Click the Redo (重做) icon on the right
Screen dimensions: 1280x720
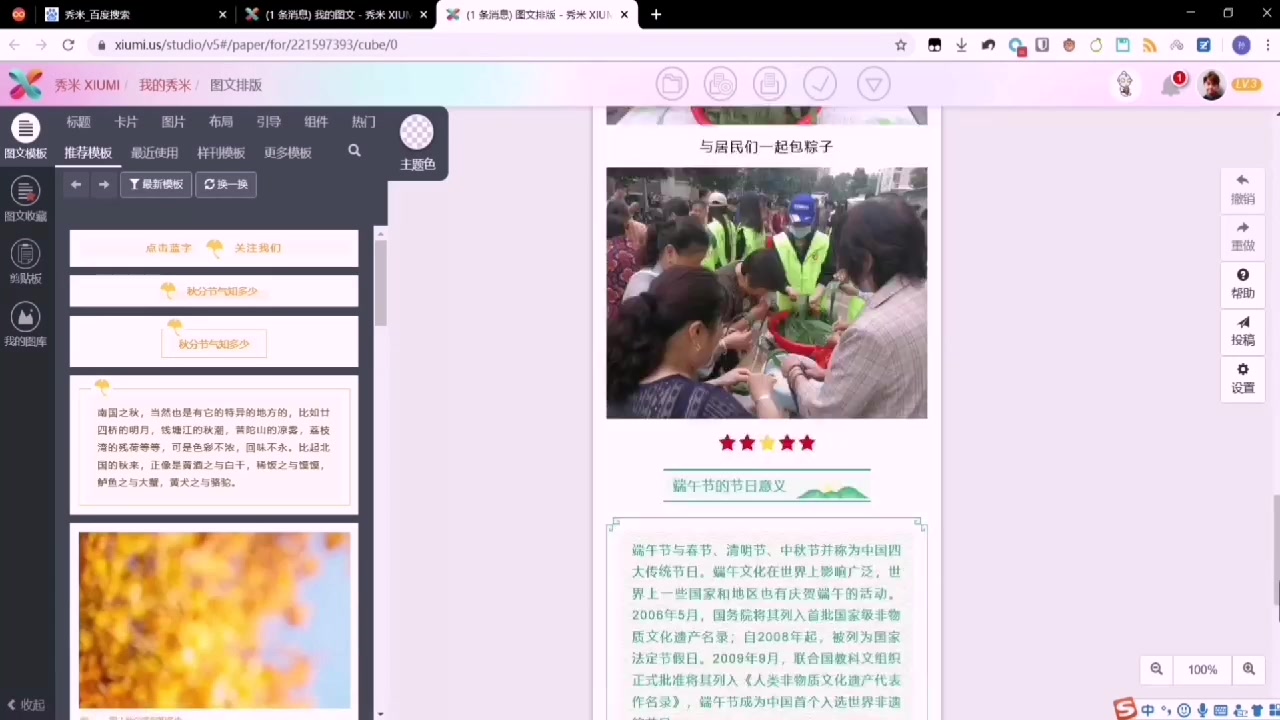(x=1242, y=236)
